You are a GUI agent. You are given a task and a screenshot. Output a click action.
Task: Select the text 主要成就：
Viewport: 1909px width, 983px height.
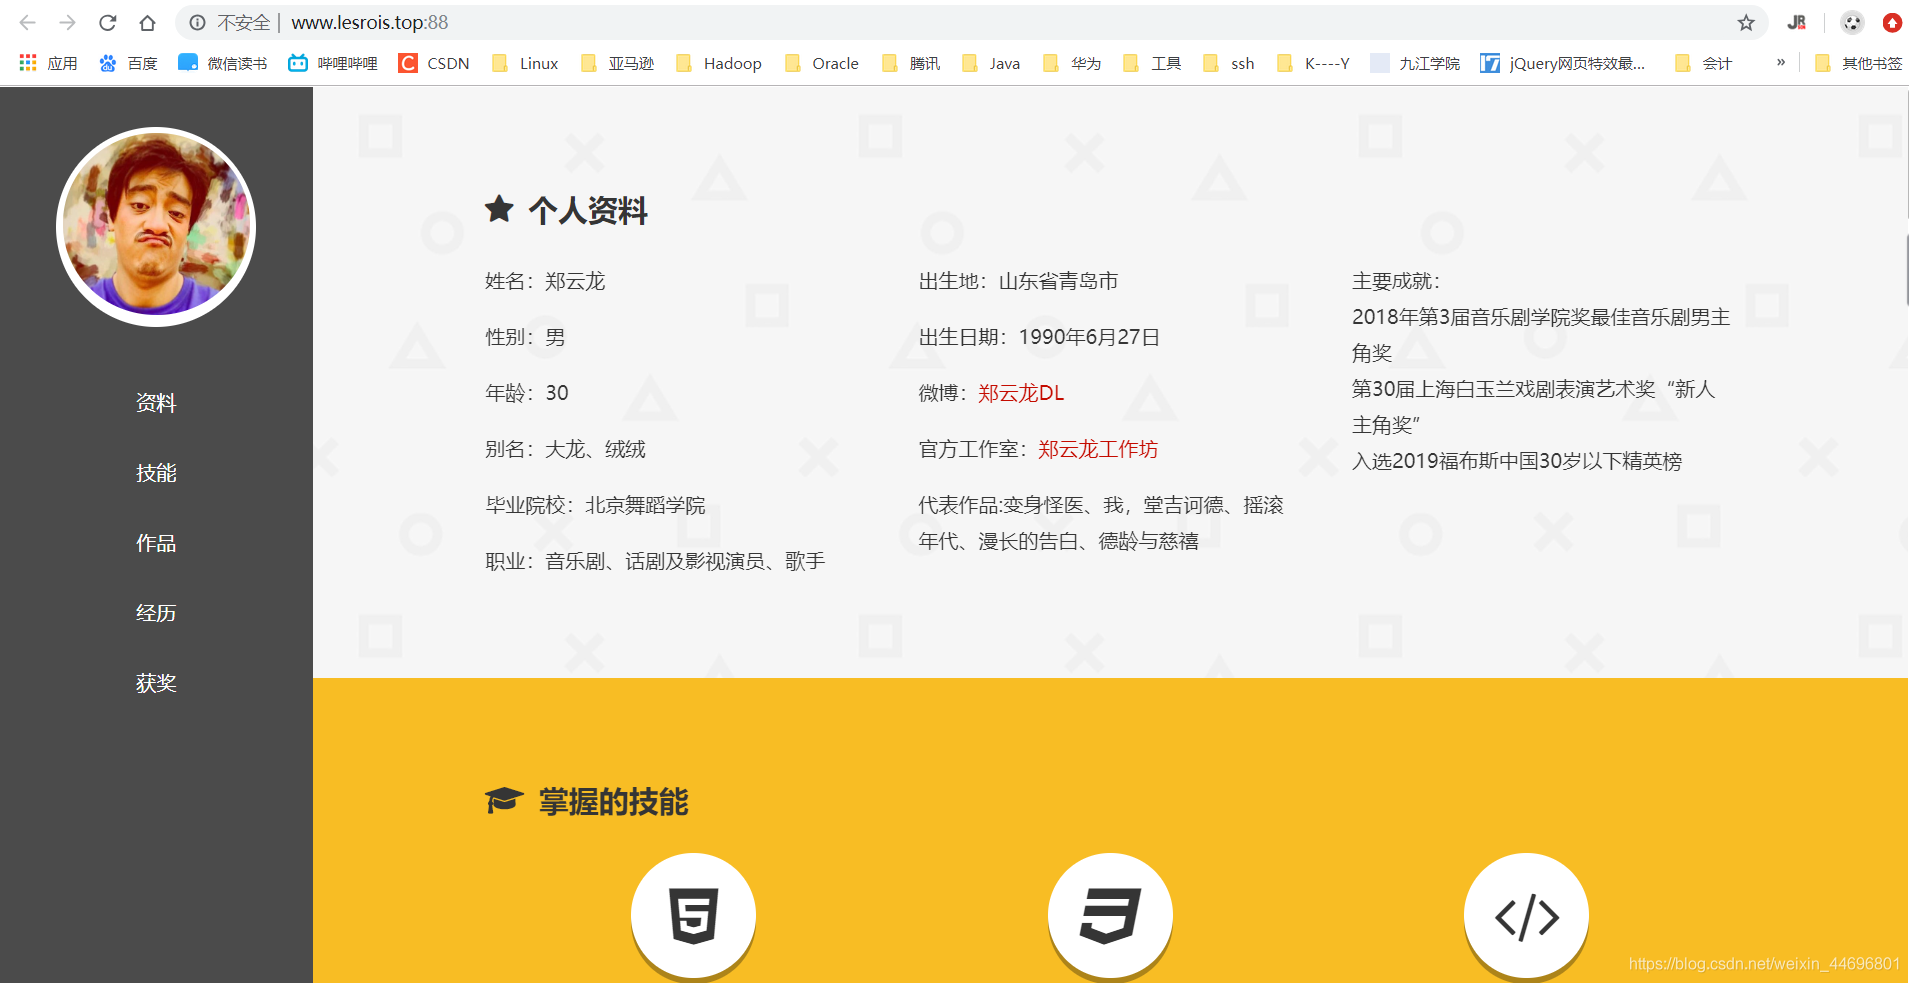pyautogui.click(x=1396, y=281)
